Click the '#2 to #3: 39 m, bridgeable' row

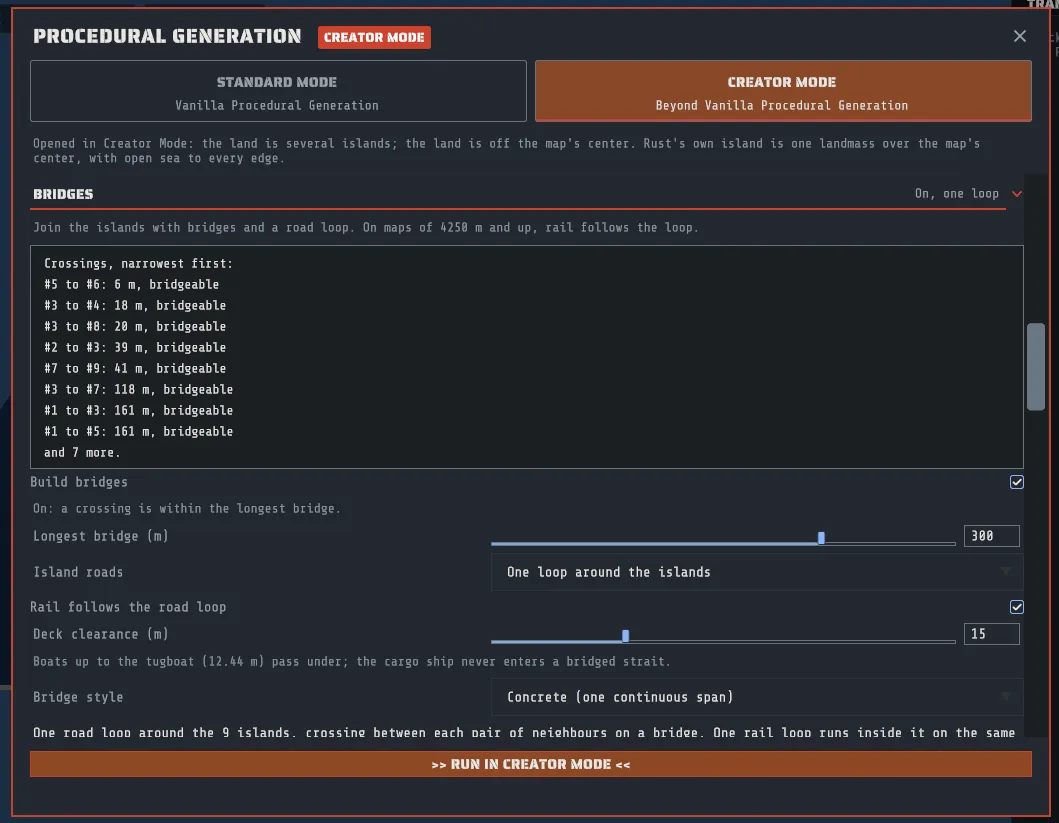point(135,348)
